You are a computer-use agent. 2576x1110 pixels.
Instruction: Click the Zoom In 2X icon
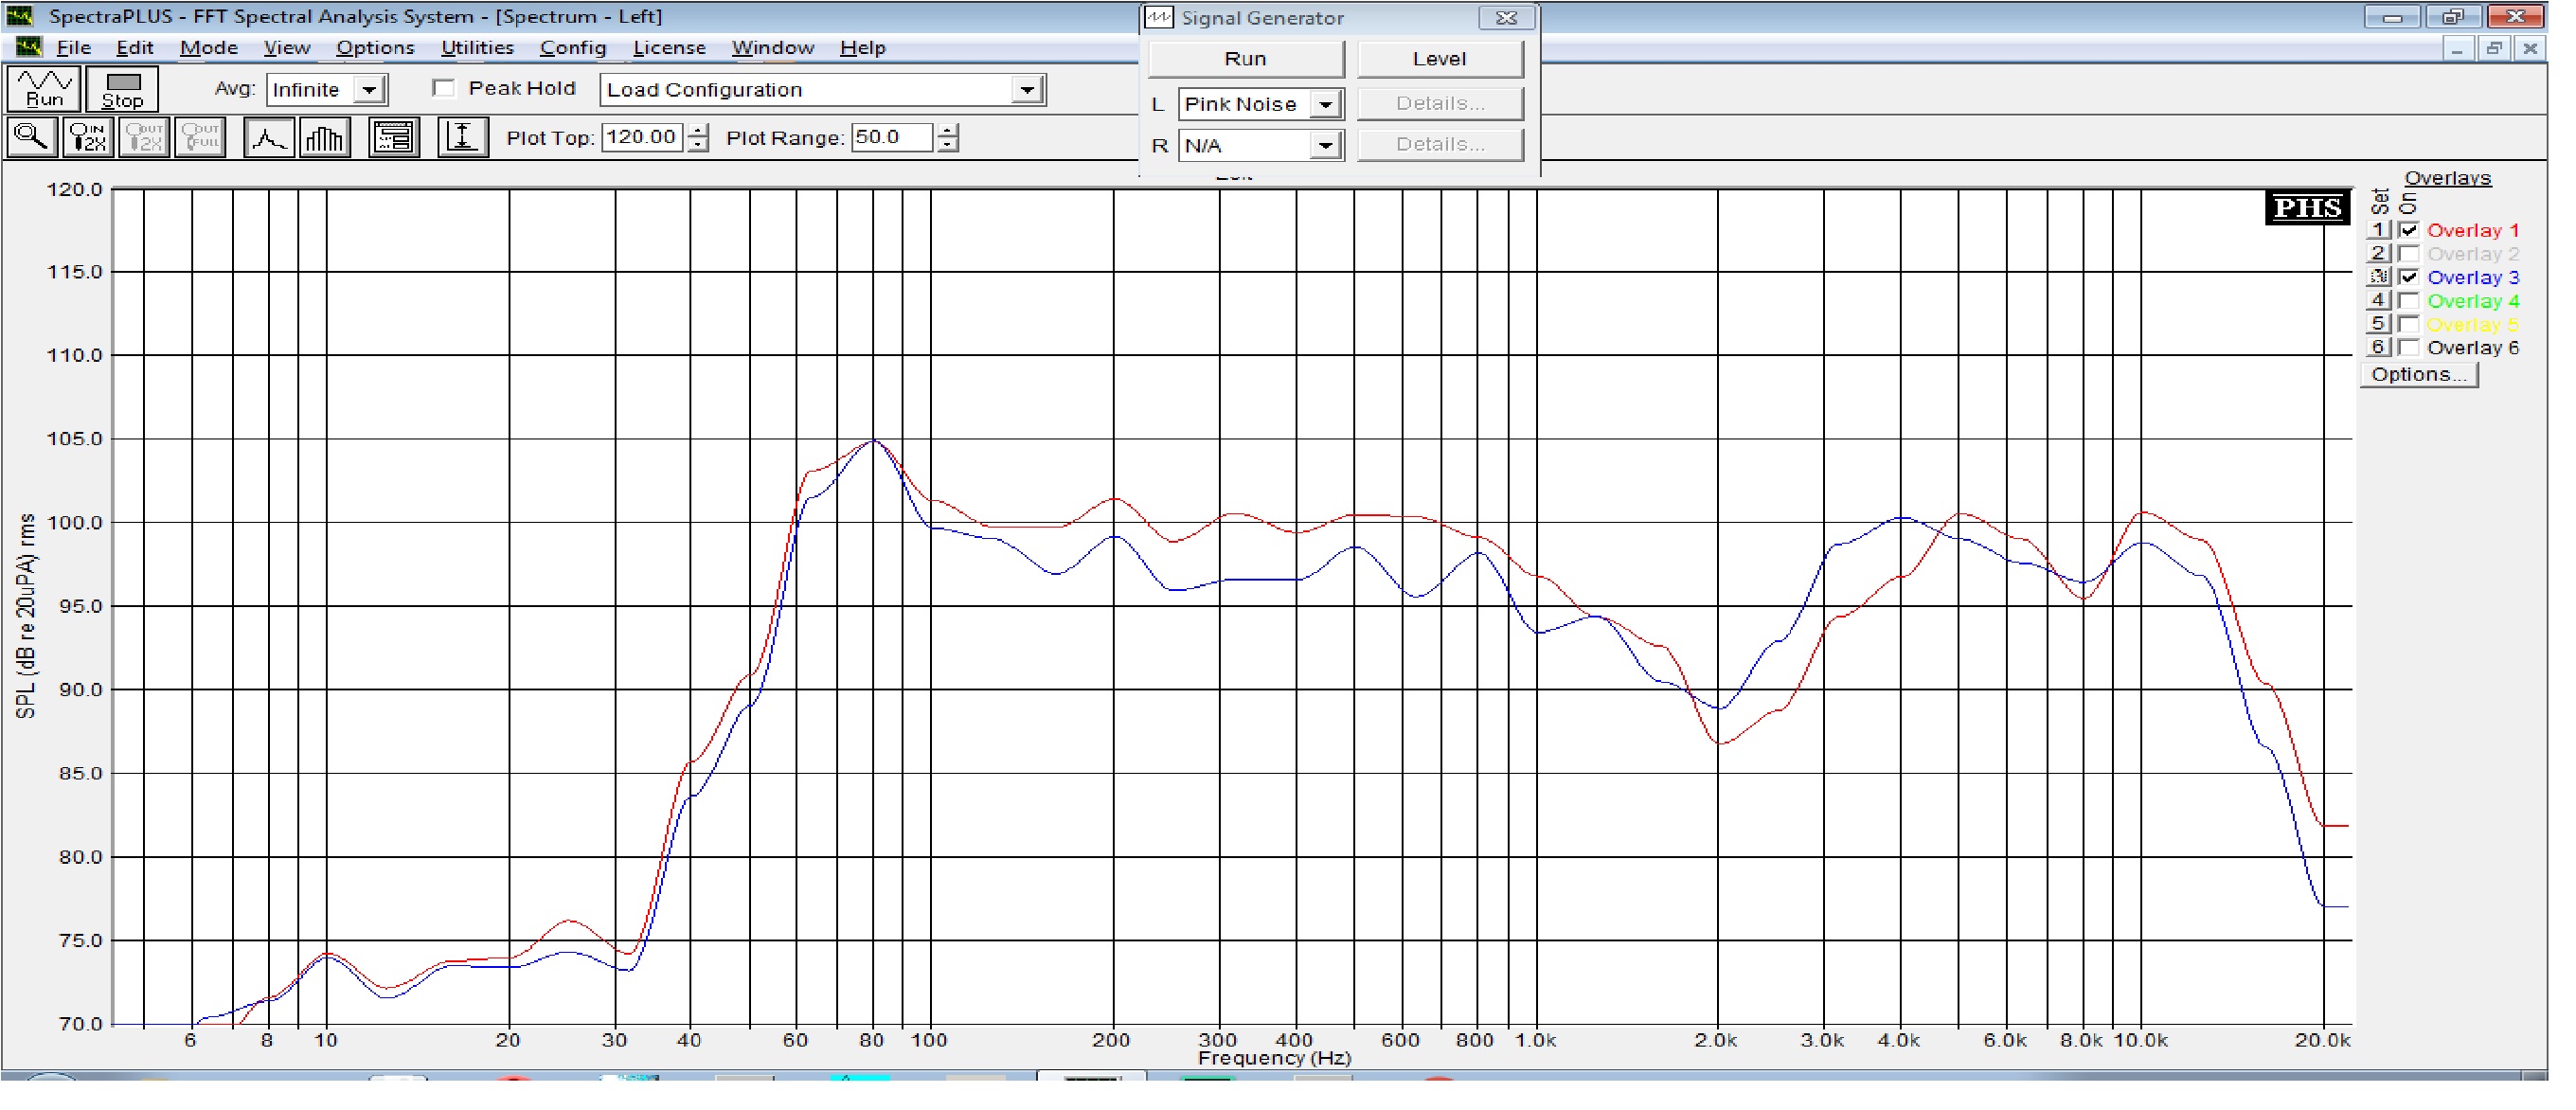[x=88, y=137]
